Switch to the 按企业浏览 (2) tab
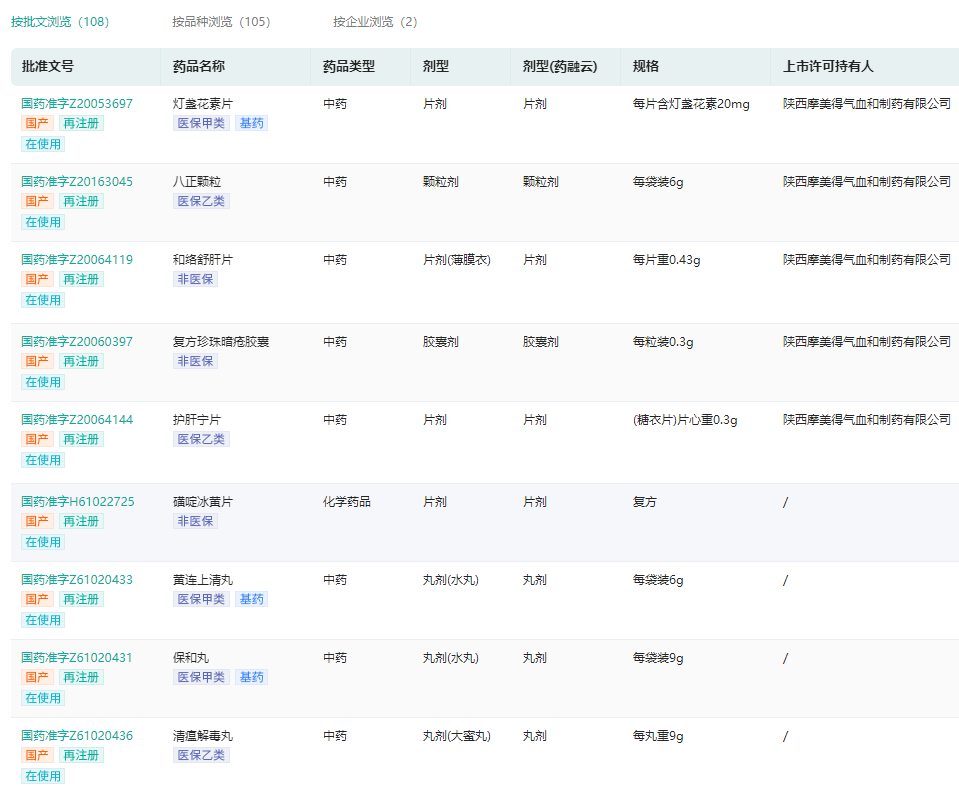The height and width of the screenshot is (787, 959). 375,22
